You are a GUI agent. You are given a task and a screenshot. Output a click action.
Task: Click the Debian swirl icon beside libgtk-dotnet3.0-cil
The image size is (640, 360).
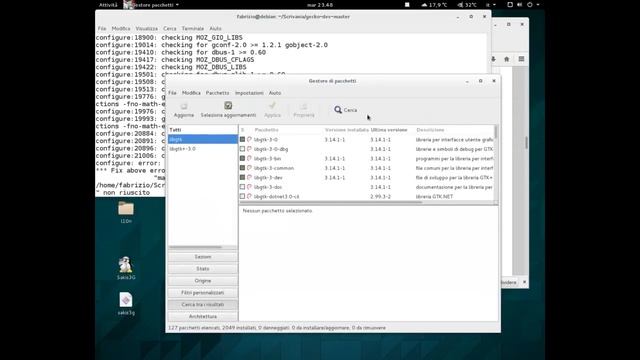[x=249, y=196]
